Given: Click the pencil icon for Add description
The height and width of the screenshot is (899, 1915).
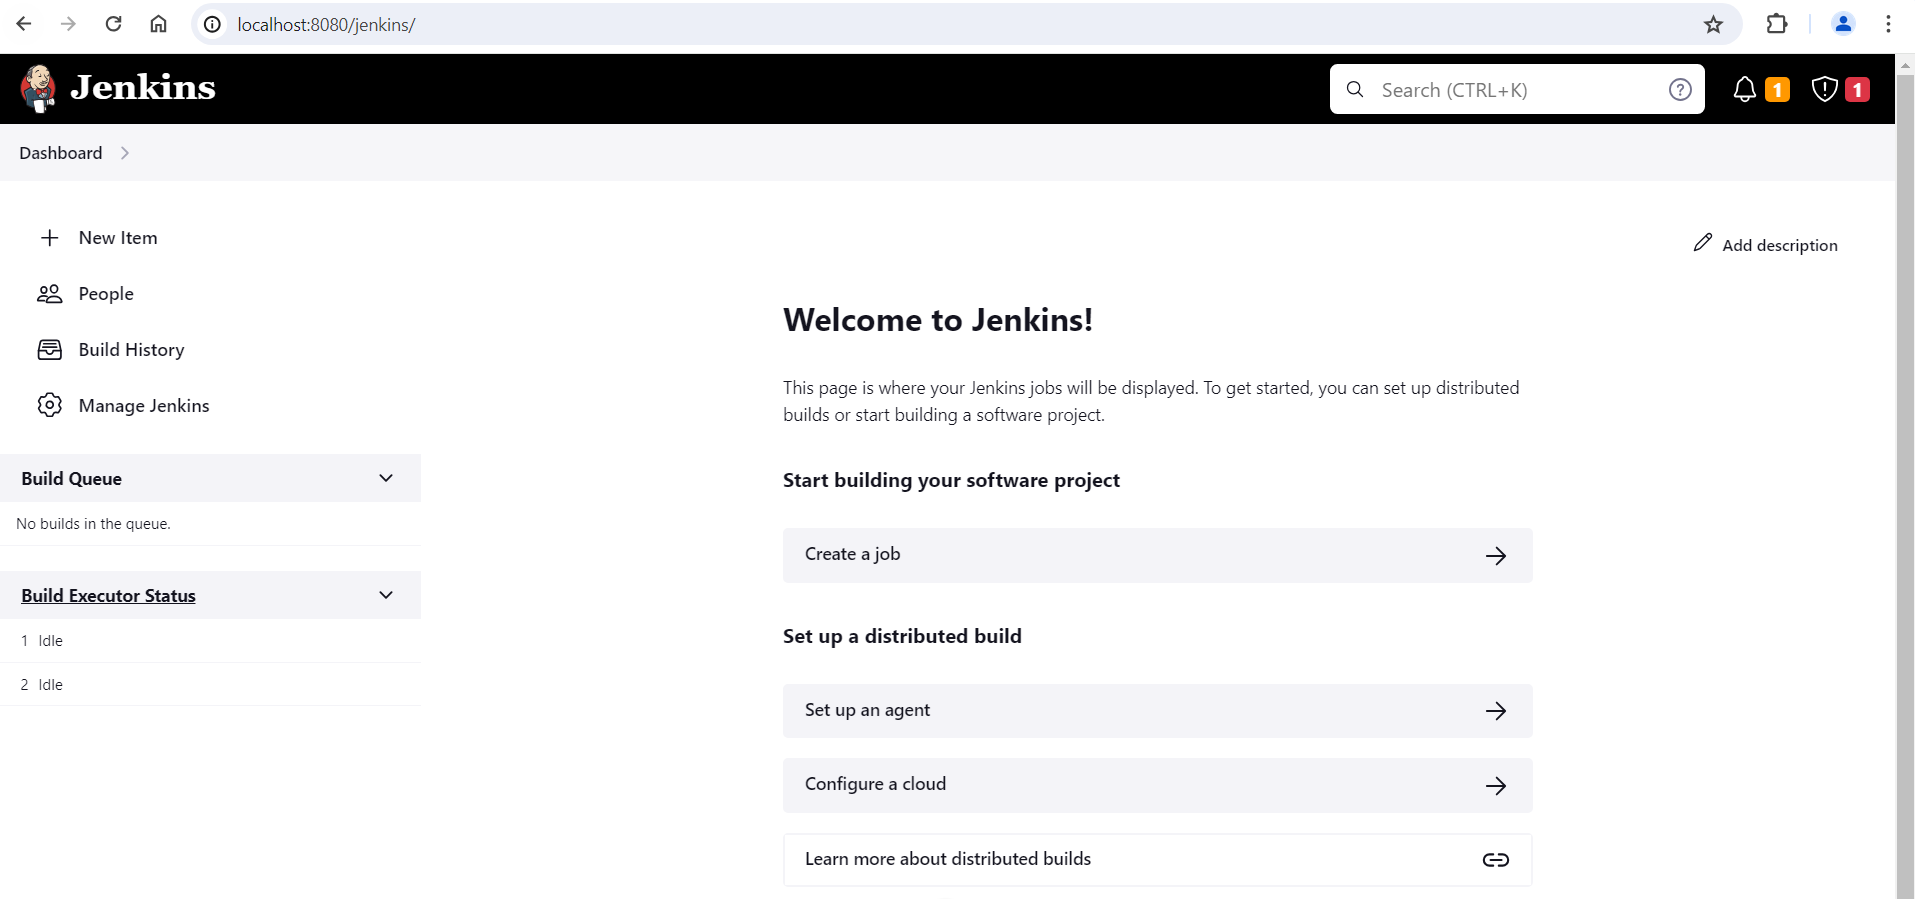Looking at the screenshot, I should point(1703,243).
